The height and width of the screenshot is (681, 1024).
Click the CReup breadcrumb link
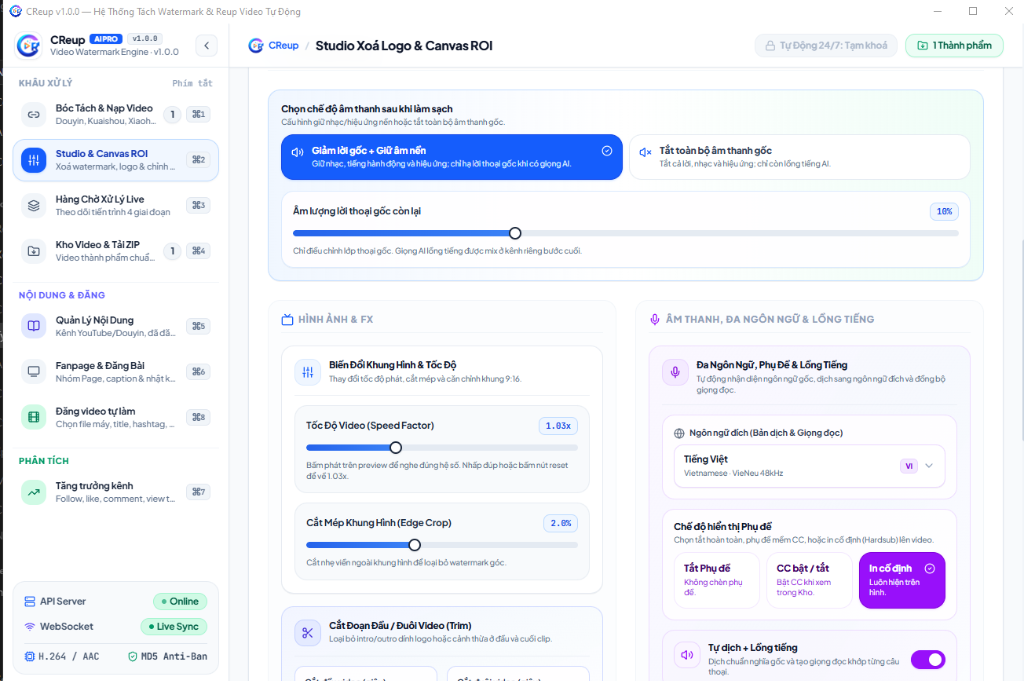point(283,46)
